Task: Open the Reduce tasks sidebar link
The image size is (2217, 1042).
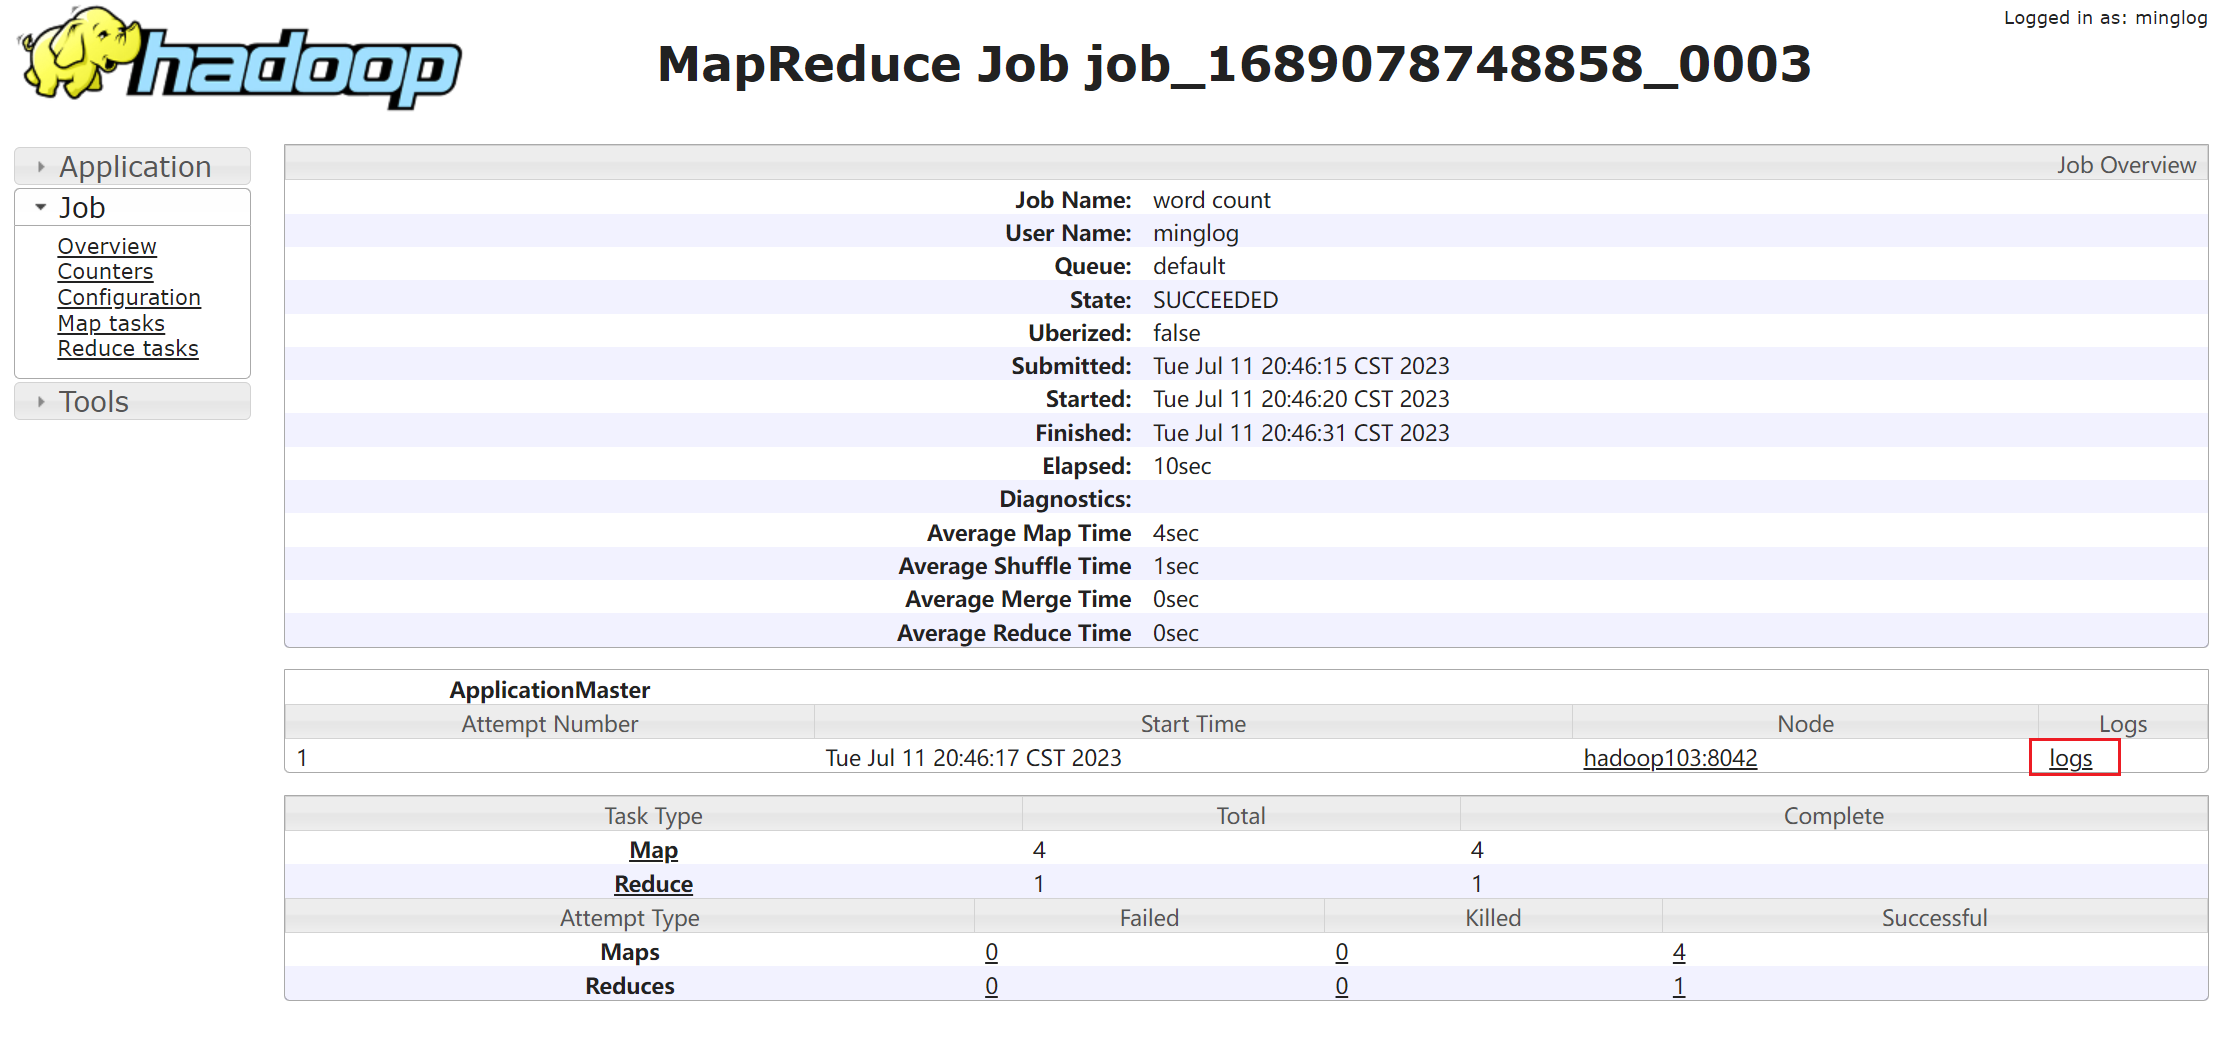Action: [128, 348]
